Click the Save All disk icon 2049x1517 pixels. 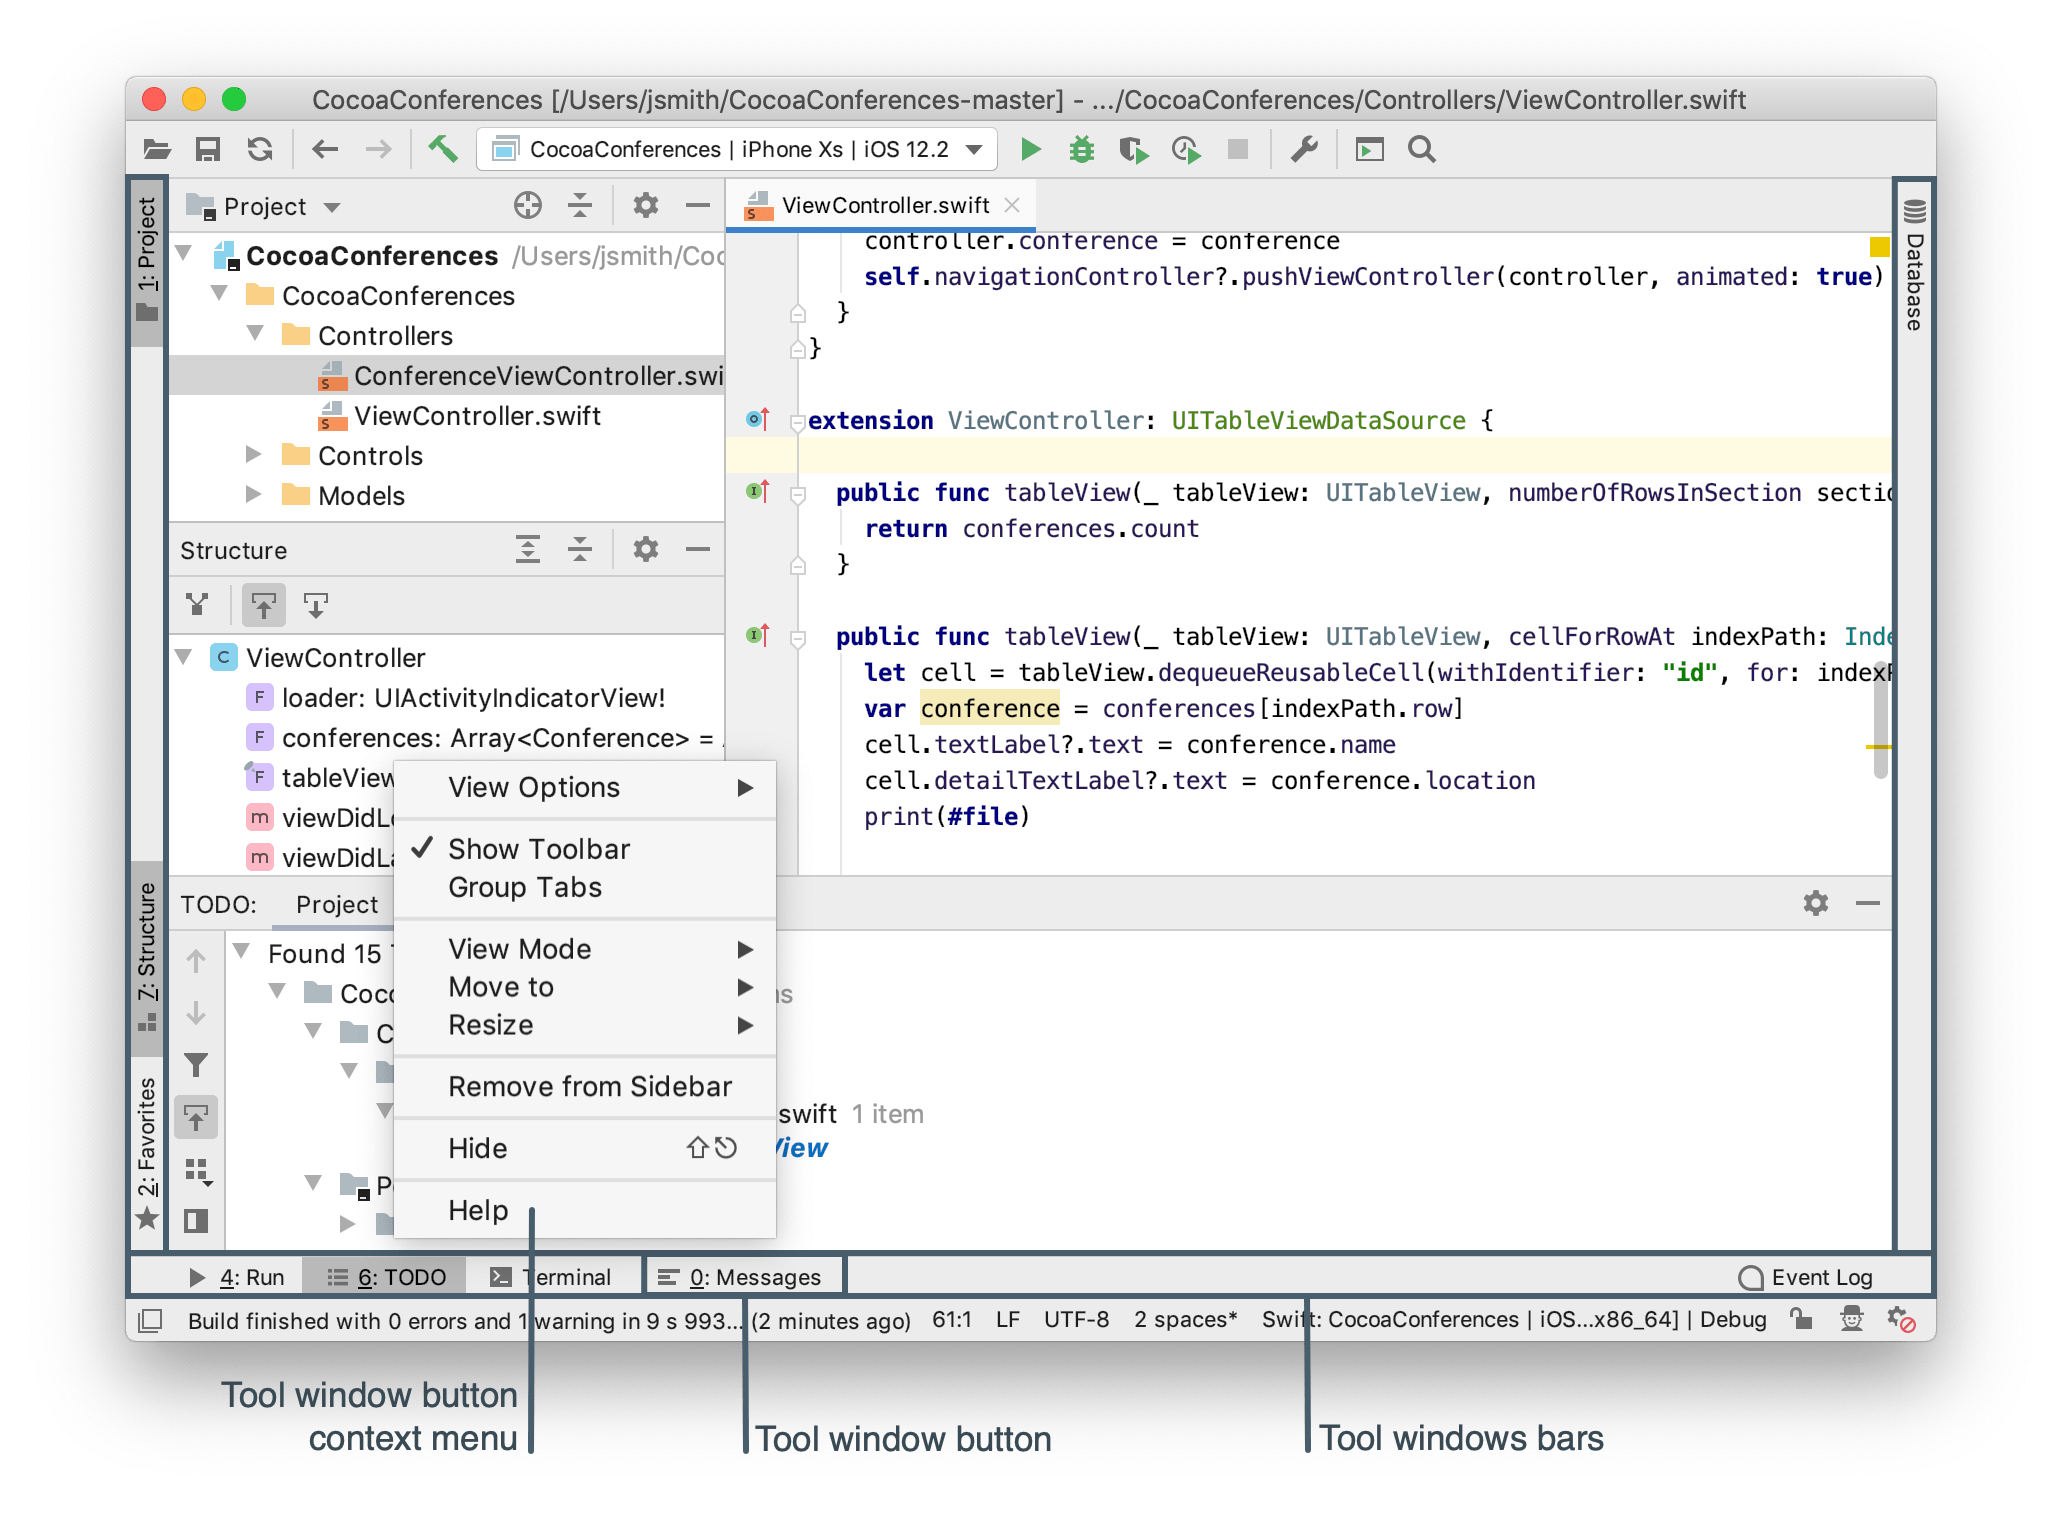[x=208, y=150]
